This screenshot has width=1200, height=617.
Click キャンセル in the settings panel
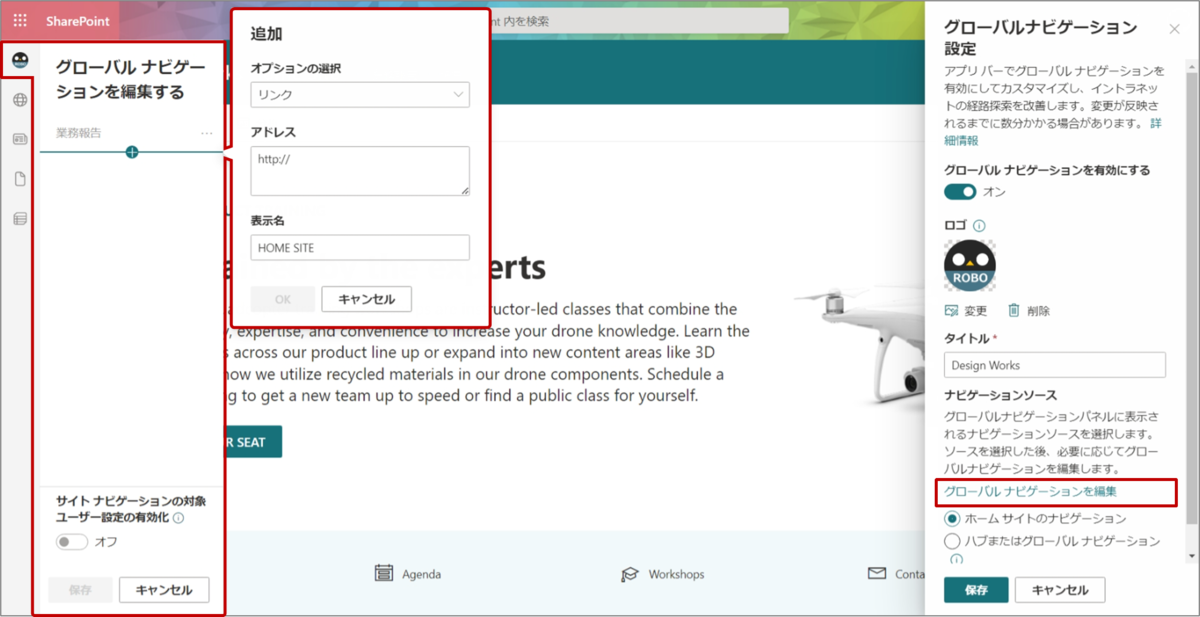(x=1060, y=590)
